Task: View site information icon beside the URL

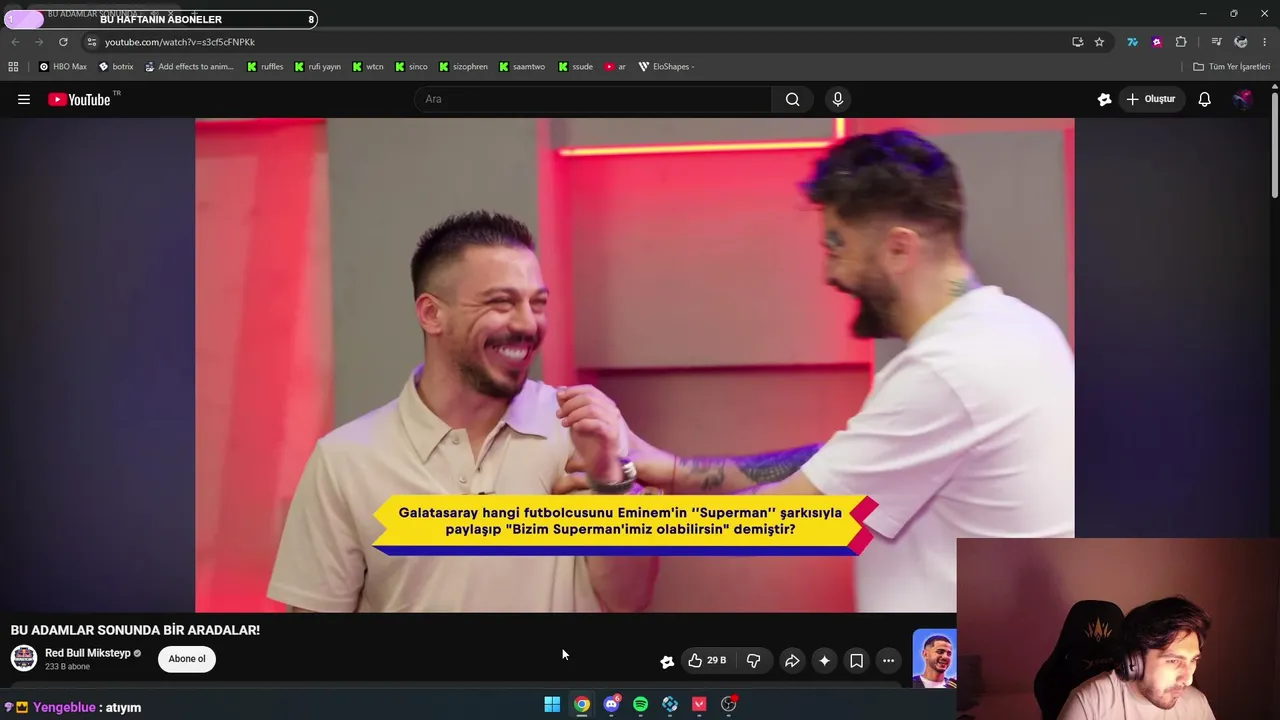Action: click(x=91, y=42)
